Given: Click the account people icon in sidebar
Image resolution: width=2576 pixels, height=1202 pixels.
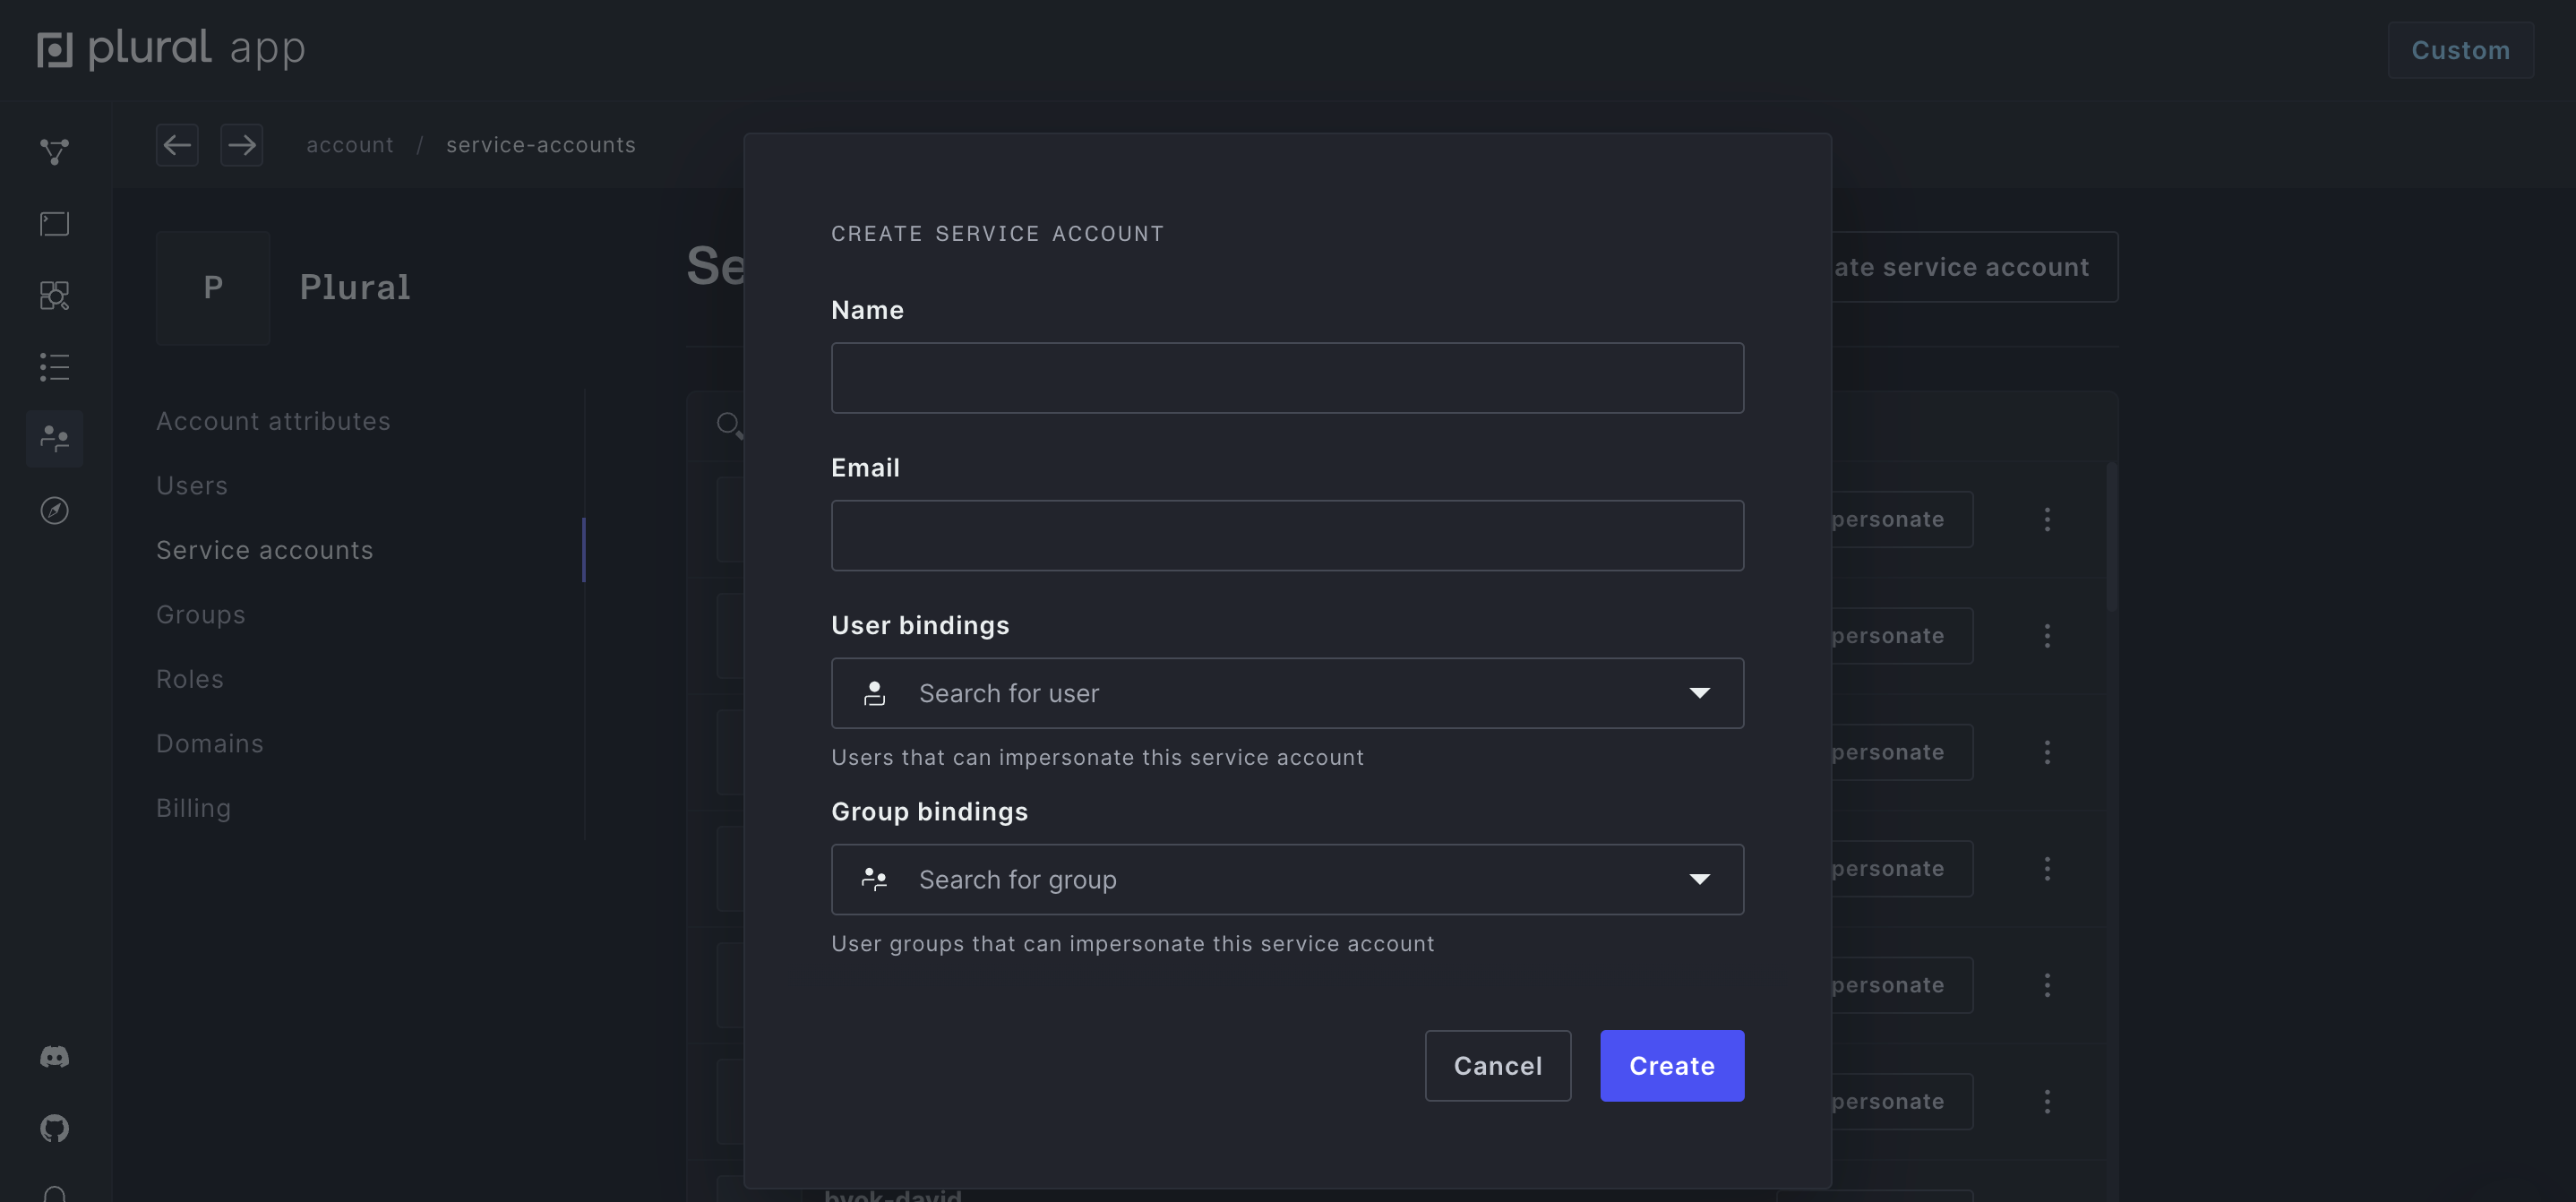Looking at the screenshot, I should [54, 439].
